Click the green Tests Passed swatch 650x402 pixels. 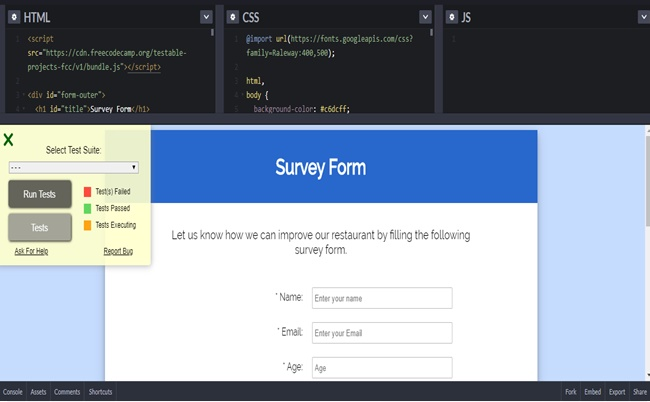point(87,208)
